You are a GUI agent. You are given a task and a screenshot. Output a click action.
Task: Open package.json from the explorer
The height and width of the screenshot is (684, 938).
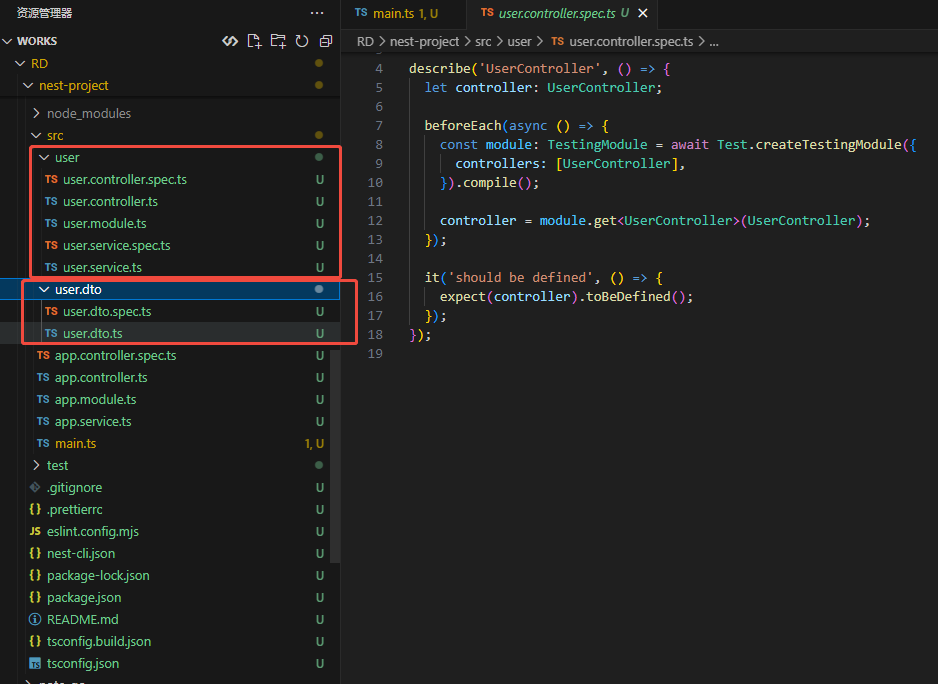click(x=84, y=597)
